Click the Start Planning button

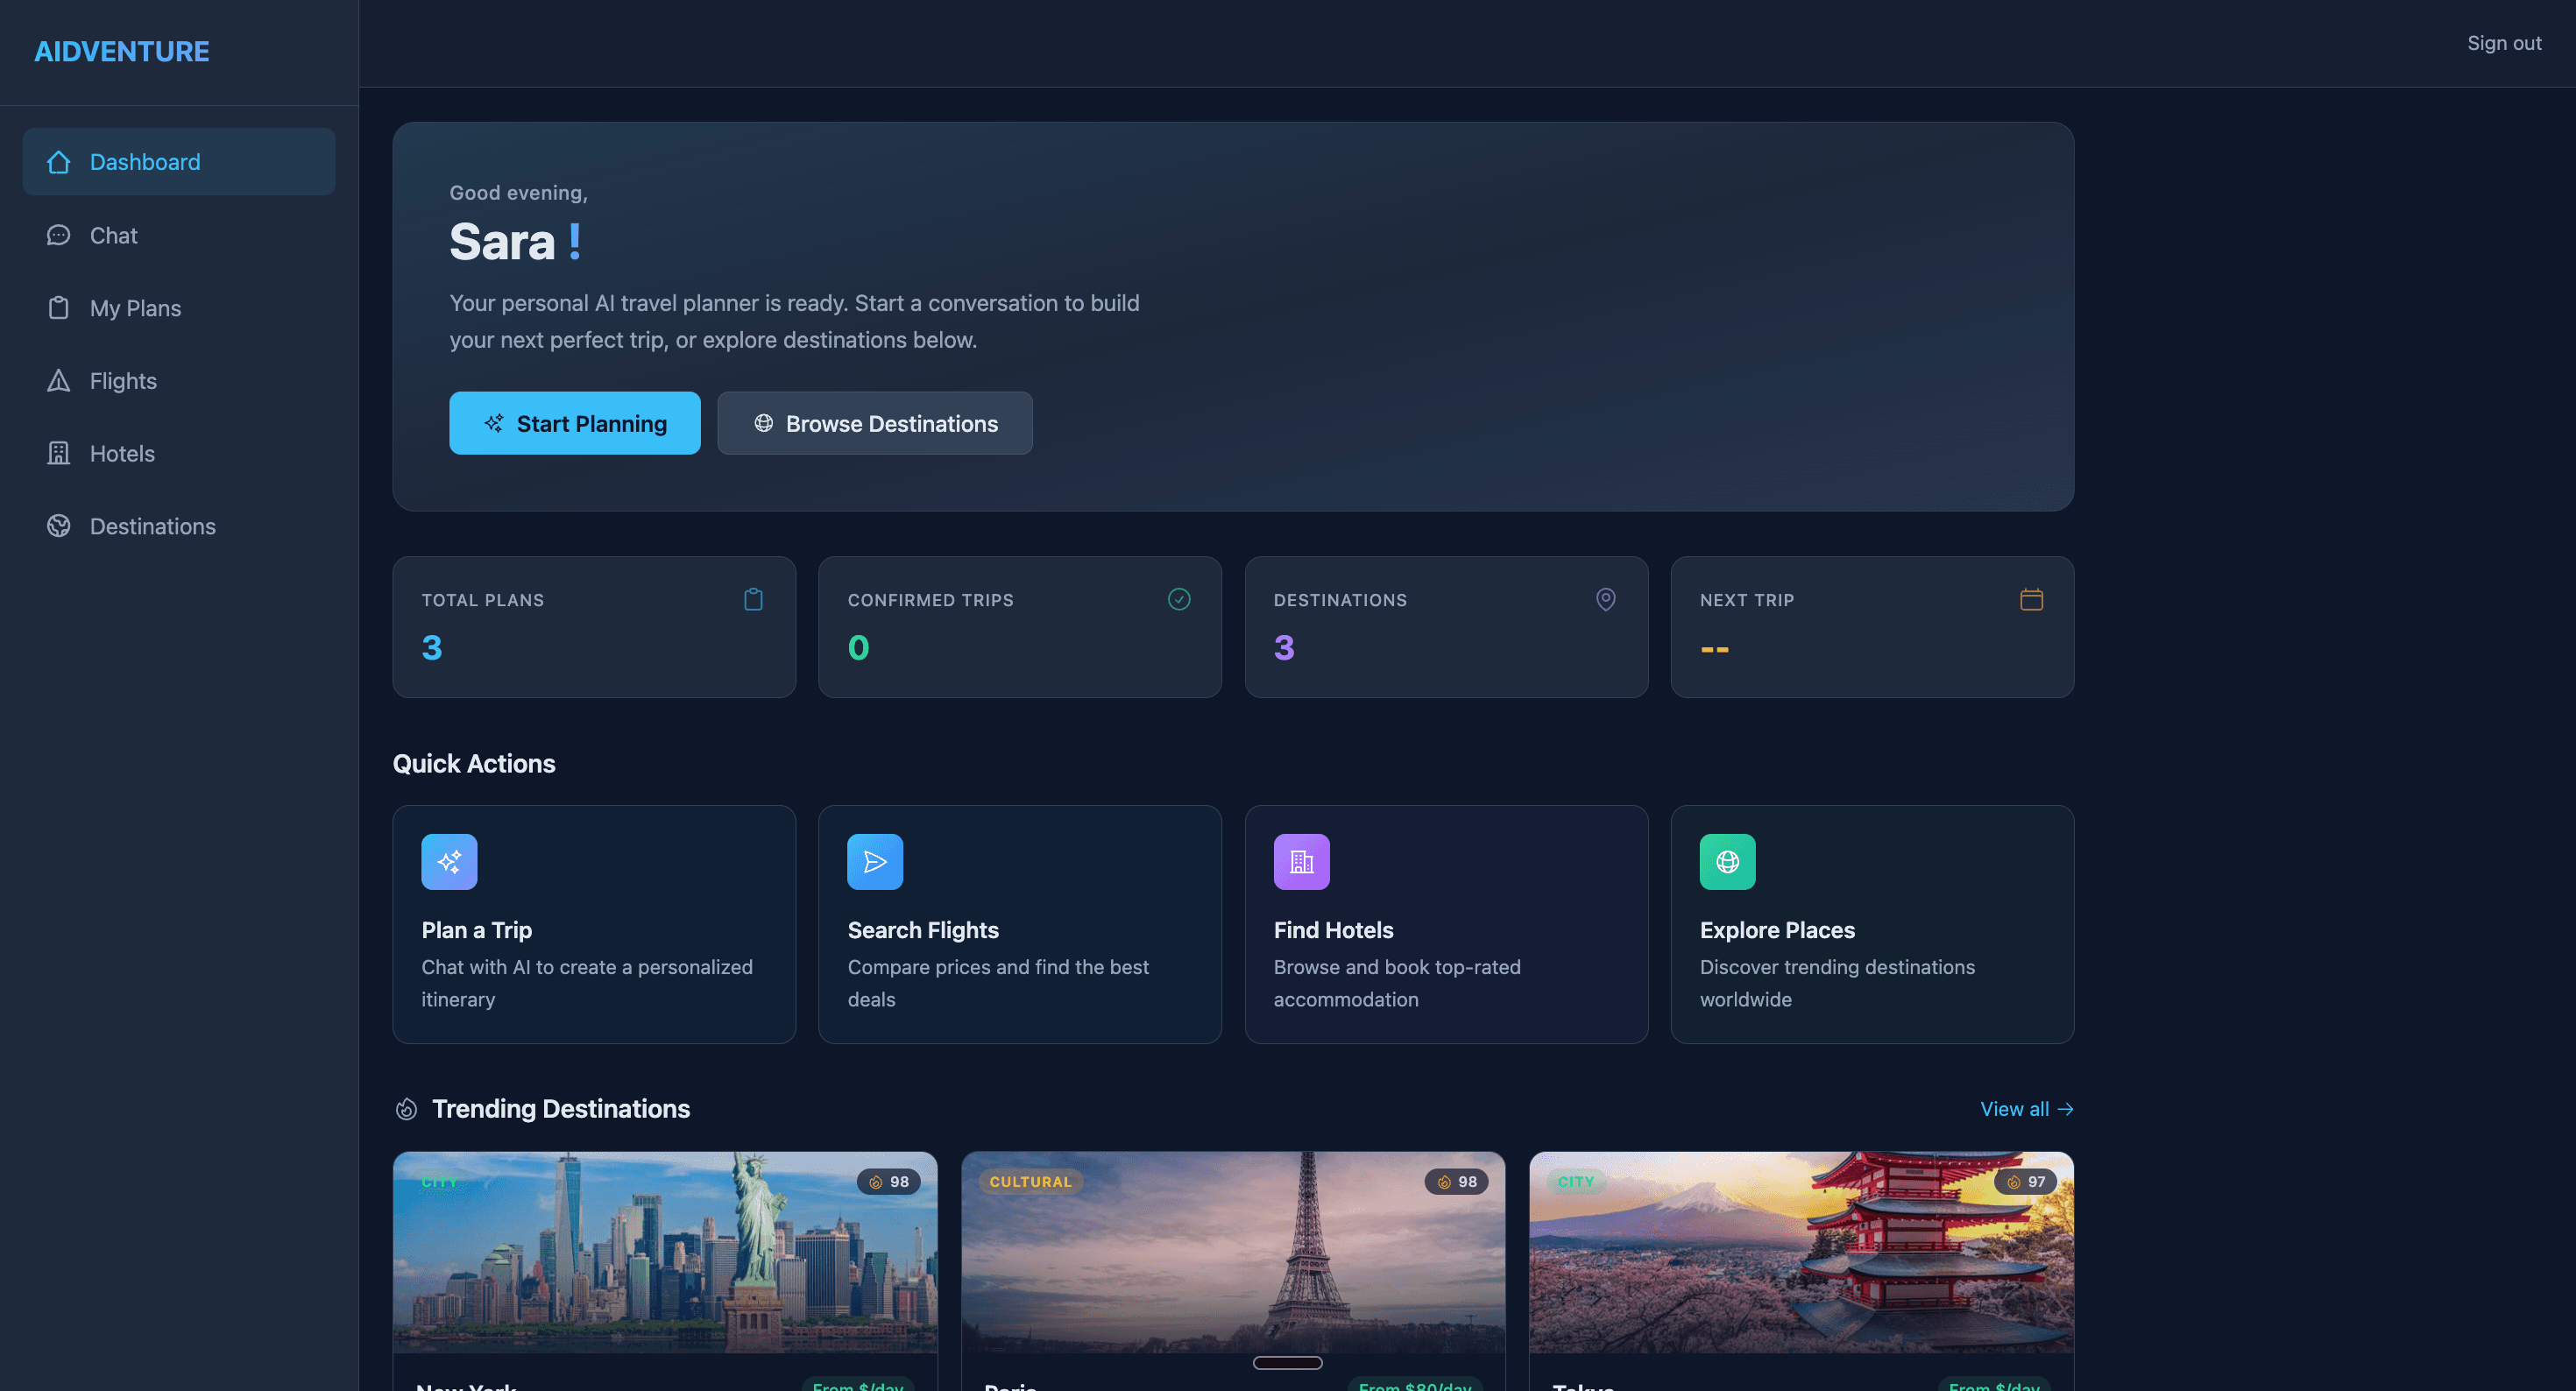click(x=575, y=423)
